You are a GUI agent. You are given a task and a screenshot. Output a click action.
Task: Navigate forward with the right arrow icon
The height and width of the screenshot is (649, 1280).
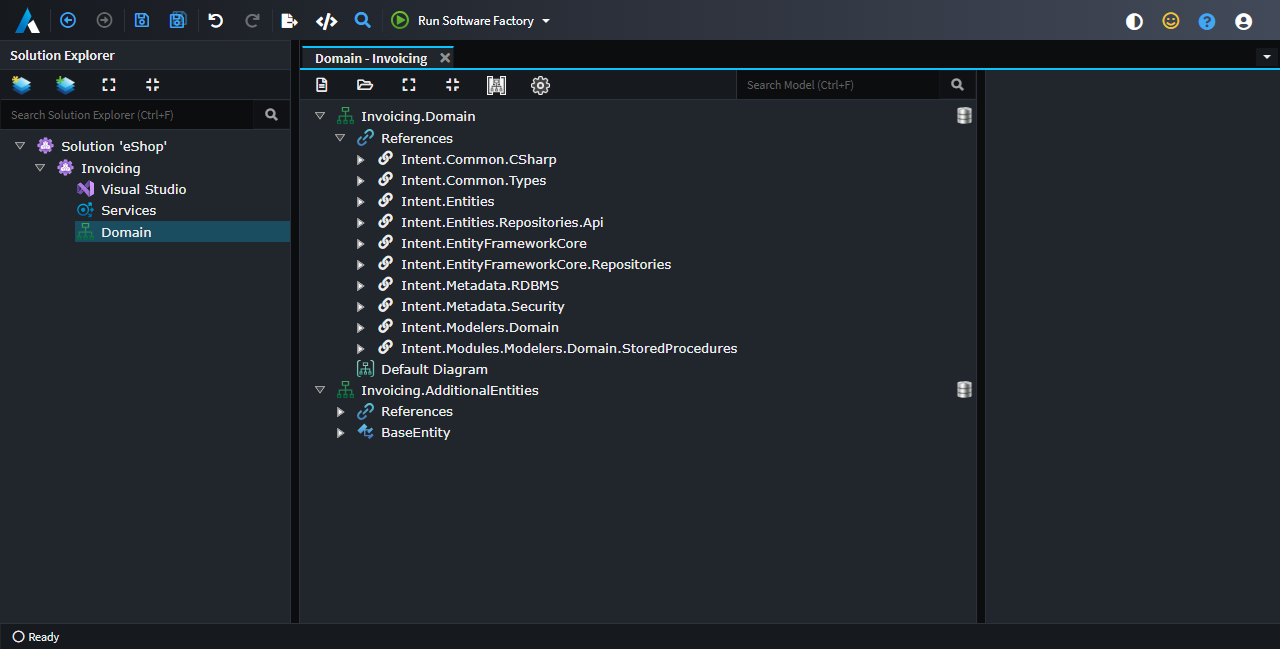pos(104,20)
